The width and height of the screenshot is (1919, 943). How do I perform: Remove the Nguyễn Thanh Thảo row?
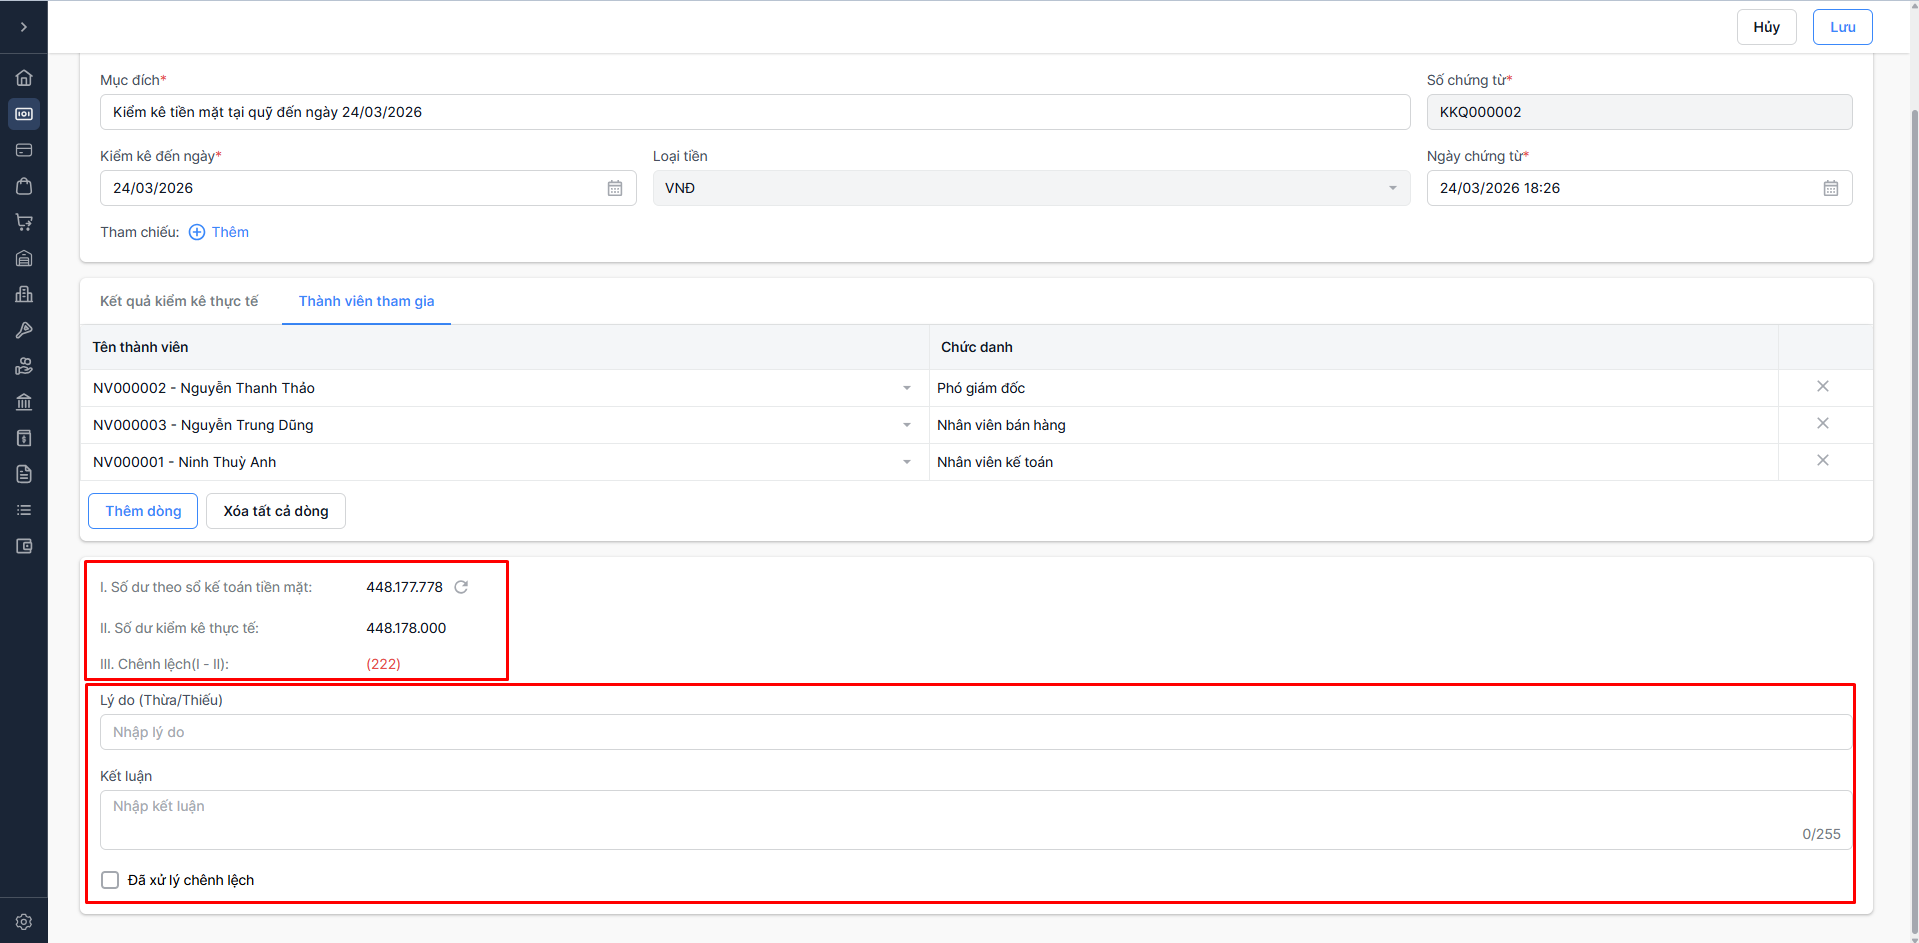[x=1823, y=386]
